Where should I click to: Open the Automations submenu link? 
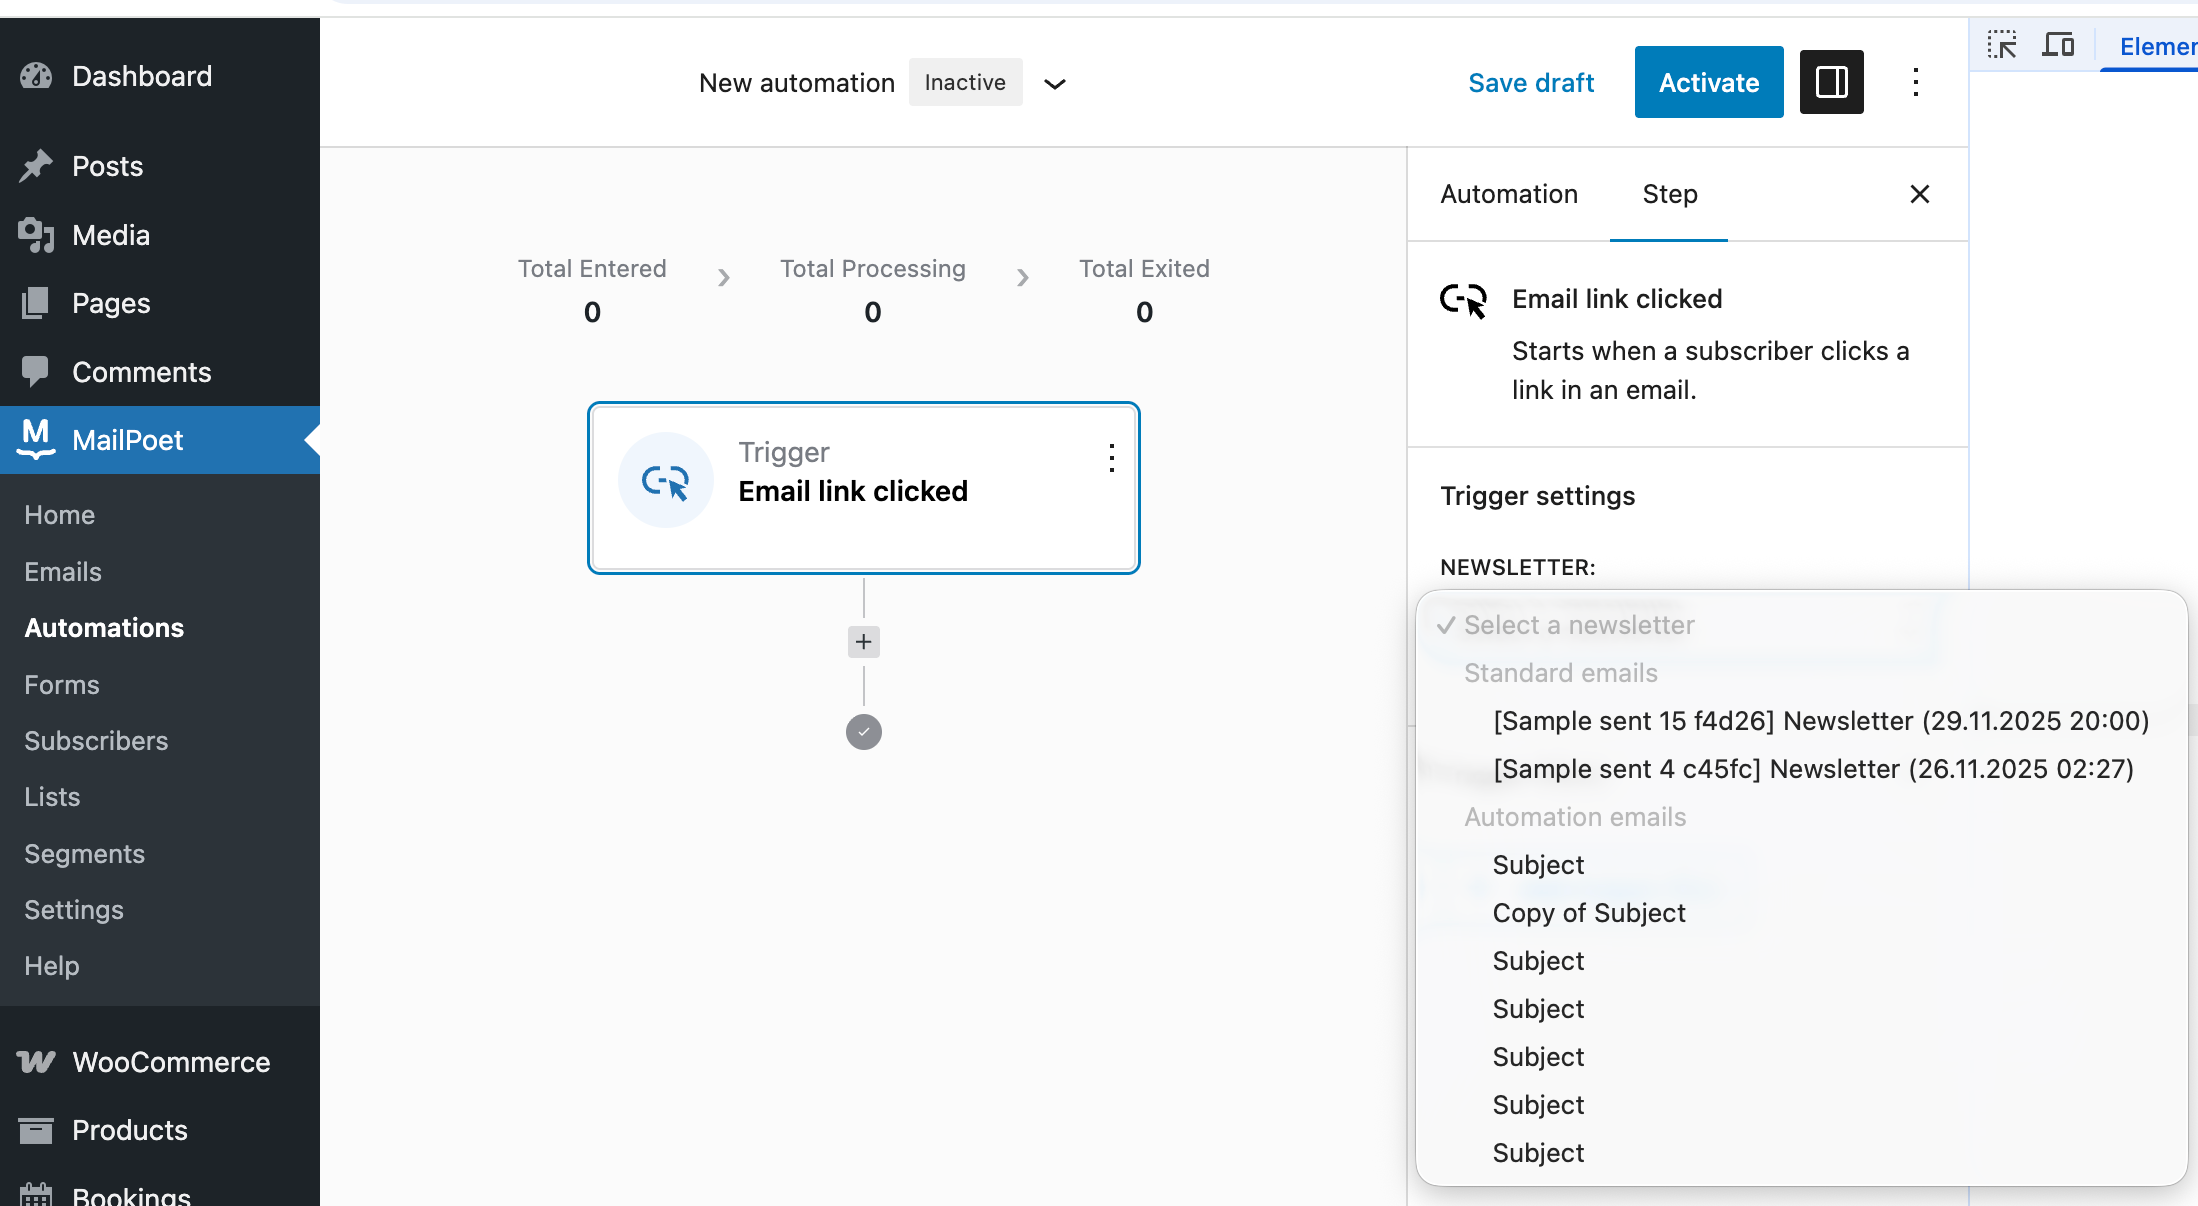click(x=104, y=628)
